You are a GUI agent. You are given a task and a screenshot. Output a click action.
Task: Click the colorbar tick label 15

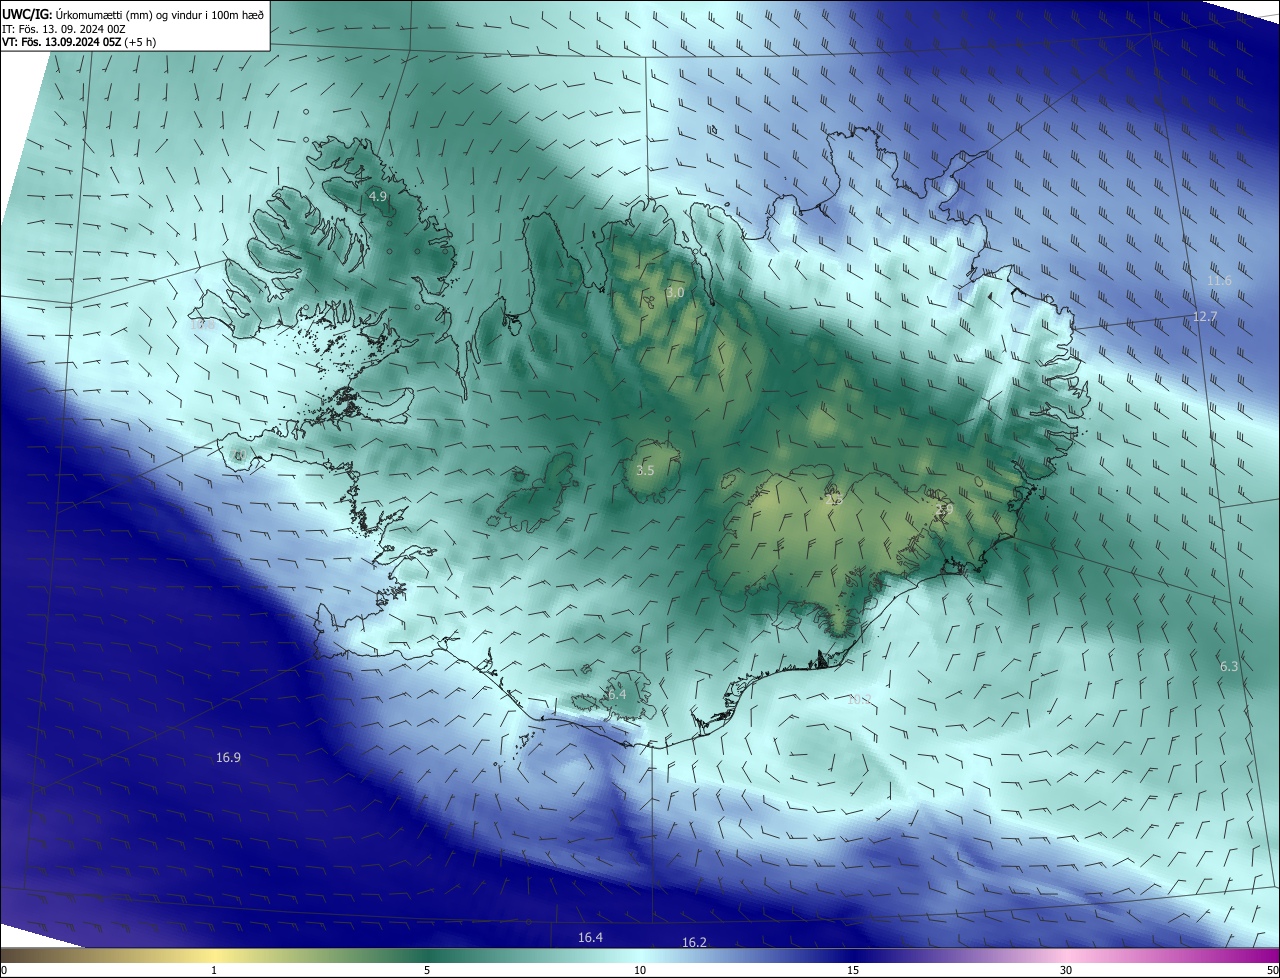click(853, 971)
